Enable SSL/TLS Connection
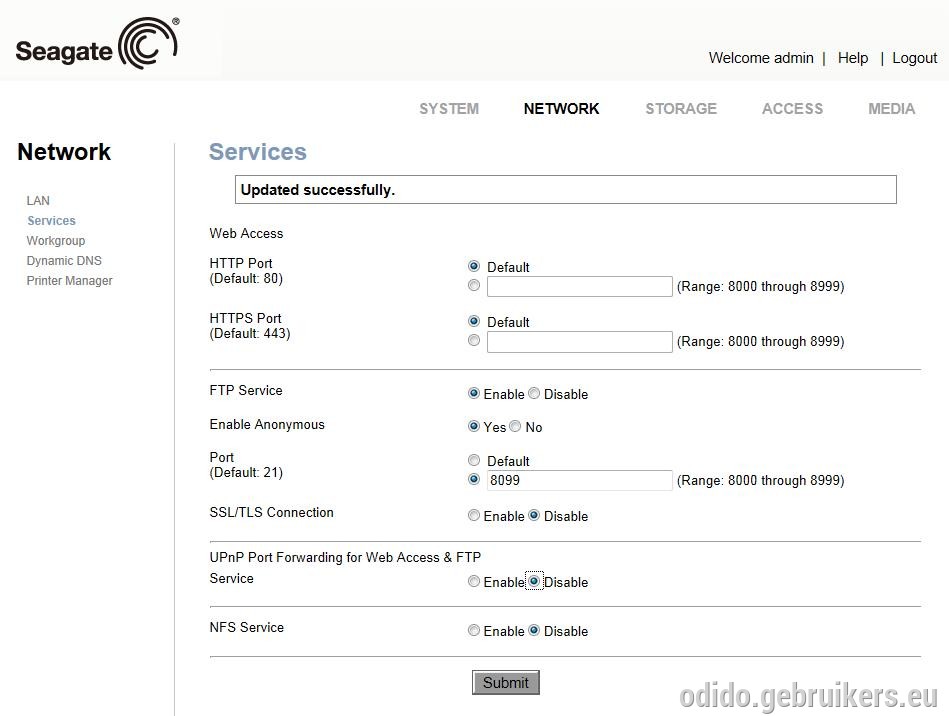This screenshot has width=949, height=716. [x=474, y=515]
